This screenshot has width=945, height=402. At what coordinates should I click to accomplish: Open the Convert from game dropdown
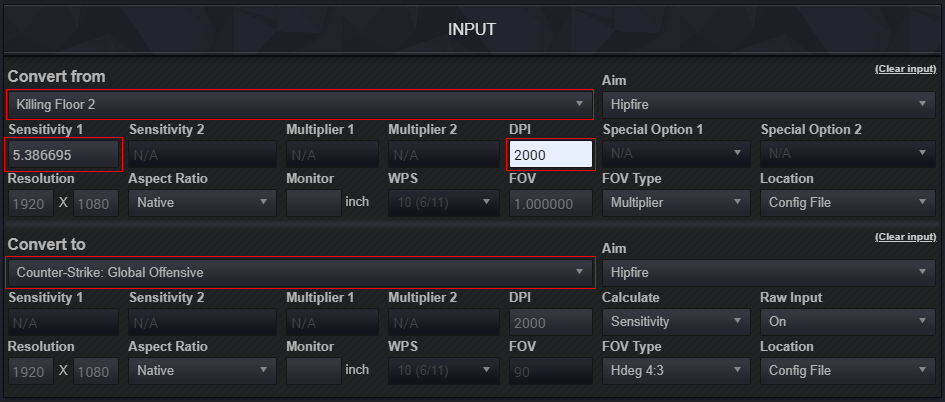299,104
